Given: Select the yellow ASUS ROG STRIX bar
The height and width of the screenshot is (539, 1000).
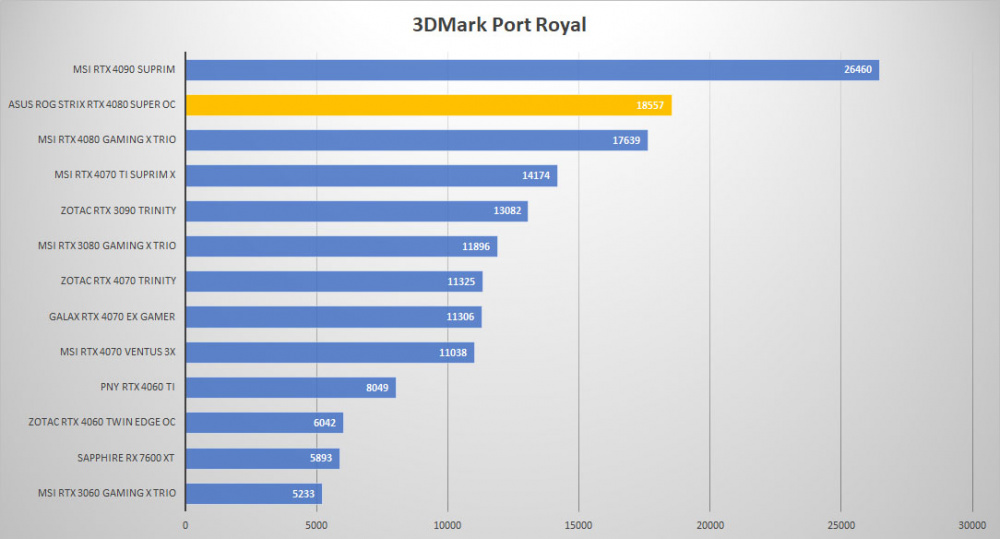Looking at the screenshot, I should pos(429,105).
